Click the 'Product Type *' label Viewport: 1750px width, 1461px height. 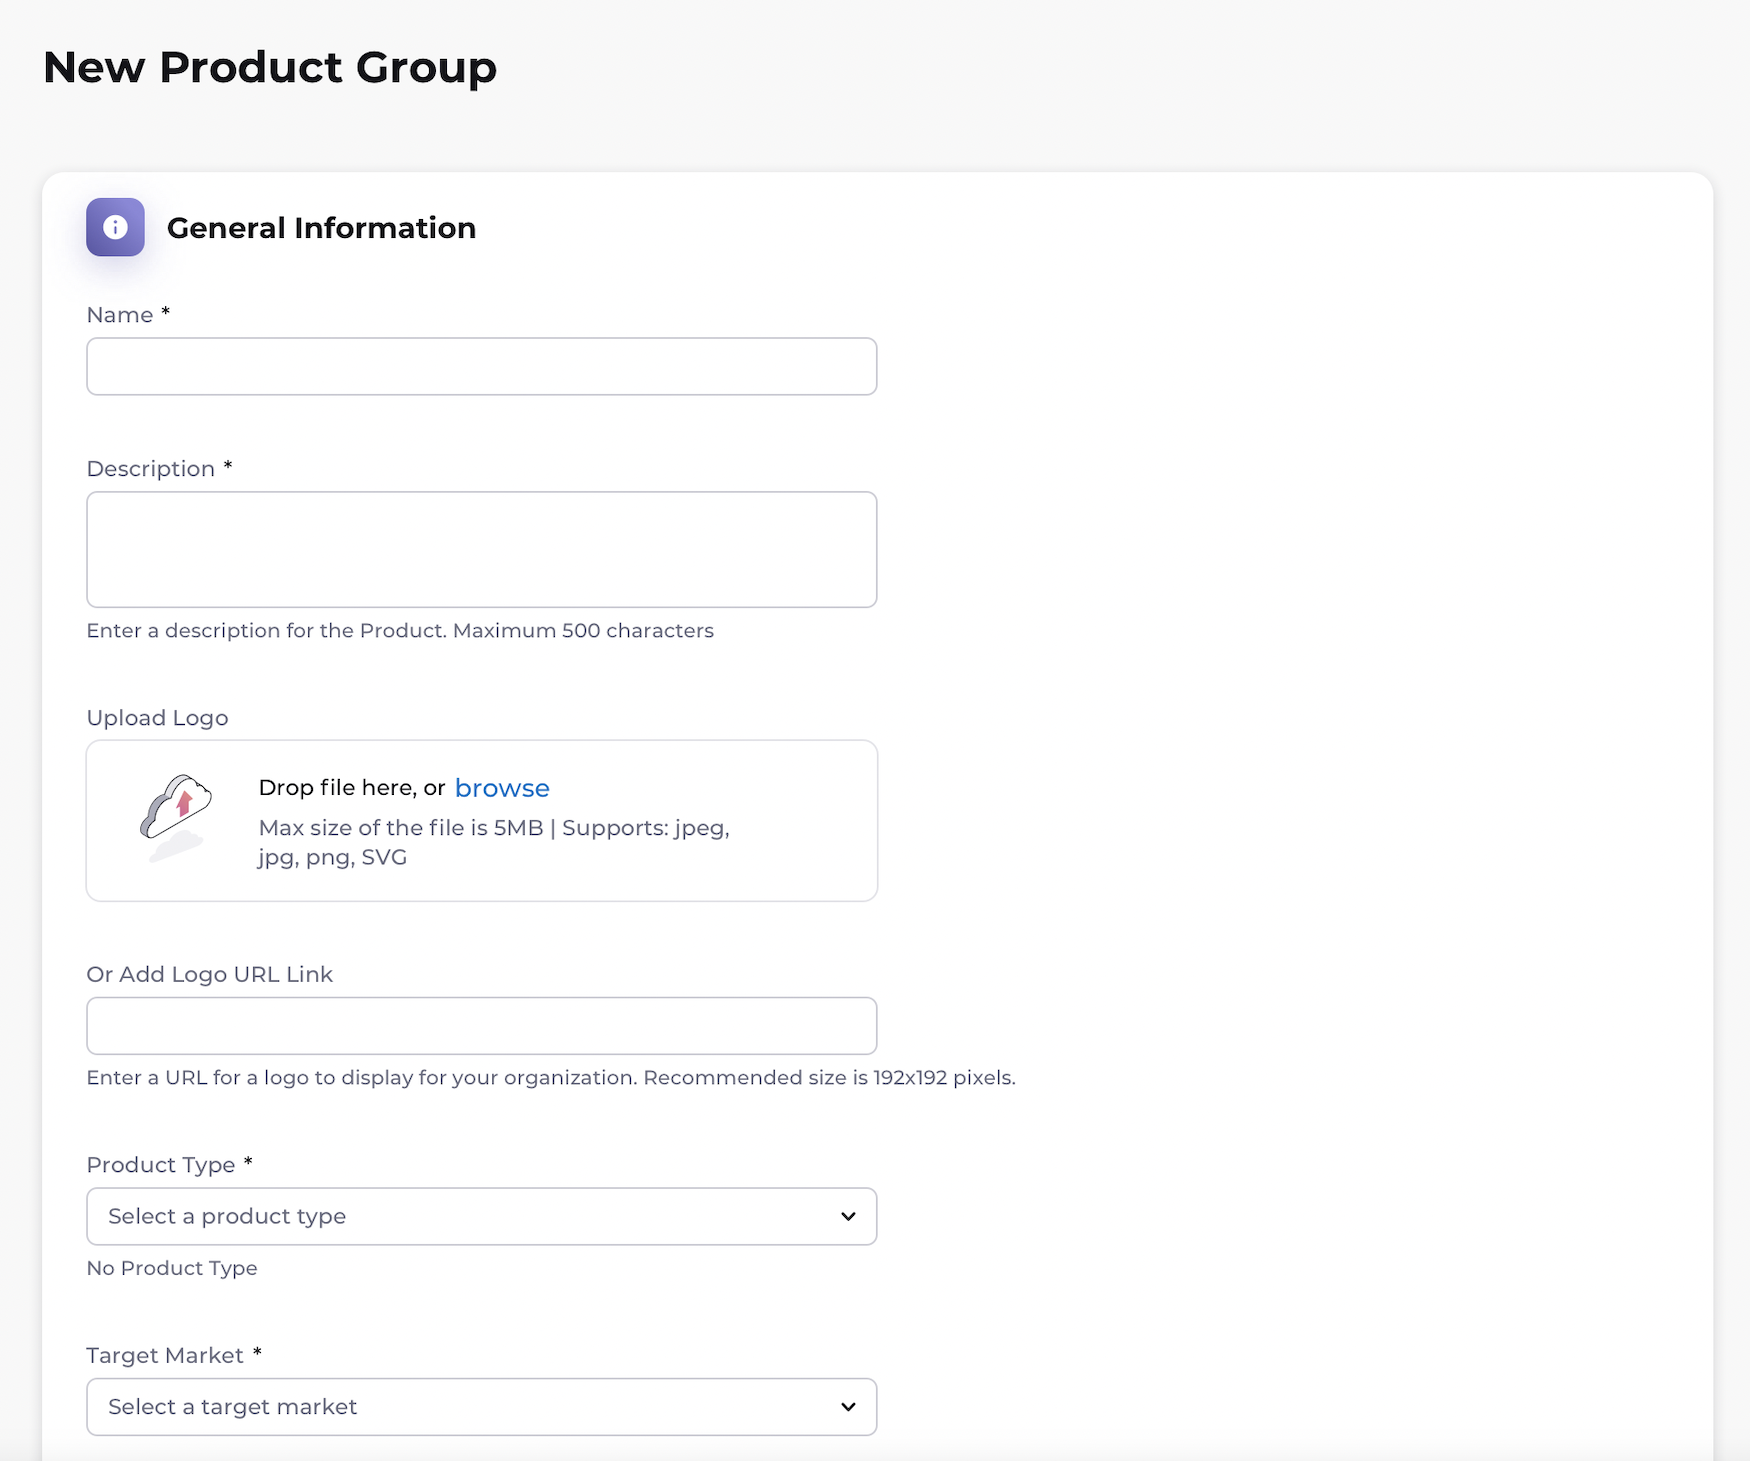pos(170,1165)
